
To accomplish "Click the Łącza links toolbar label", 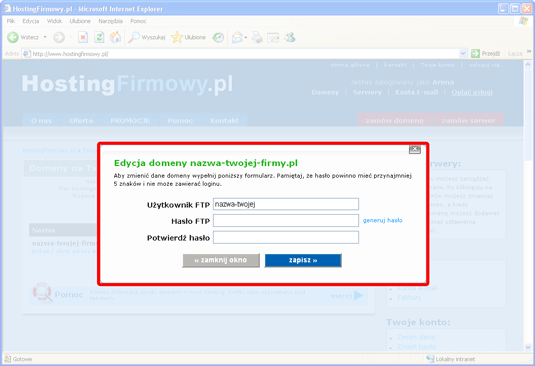I will (515, 54).
